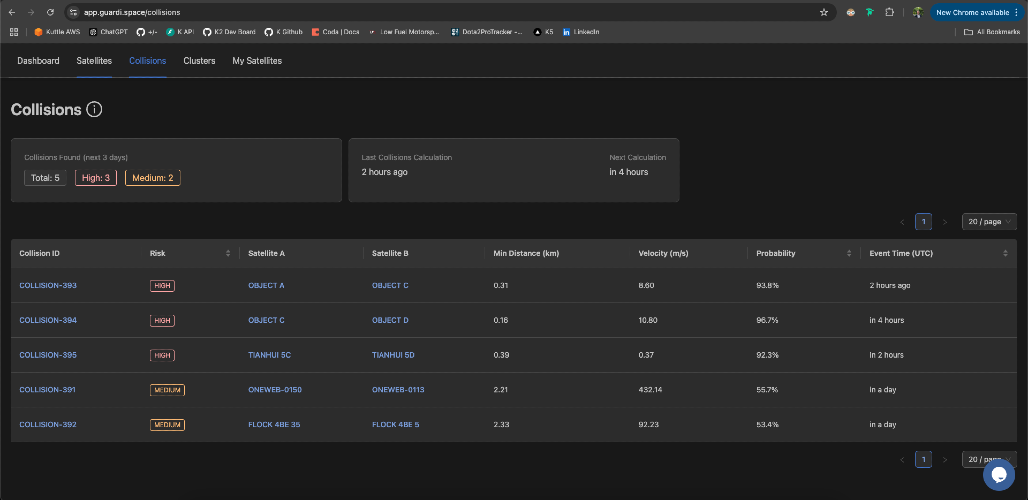Switch to the Clusters tab
Screen dimensions: 1028x500
[199, 61]
